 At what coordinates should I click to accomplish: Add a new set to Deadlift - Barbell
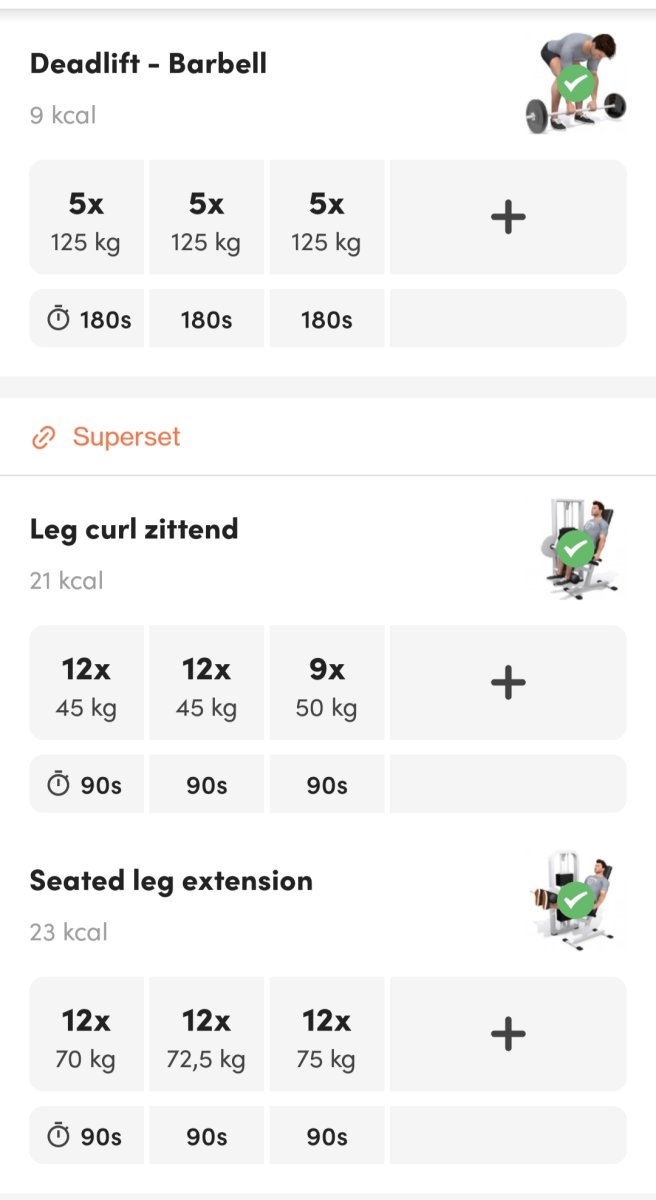pyautogui.click(x=508, y=217)
